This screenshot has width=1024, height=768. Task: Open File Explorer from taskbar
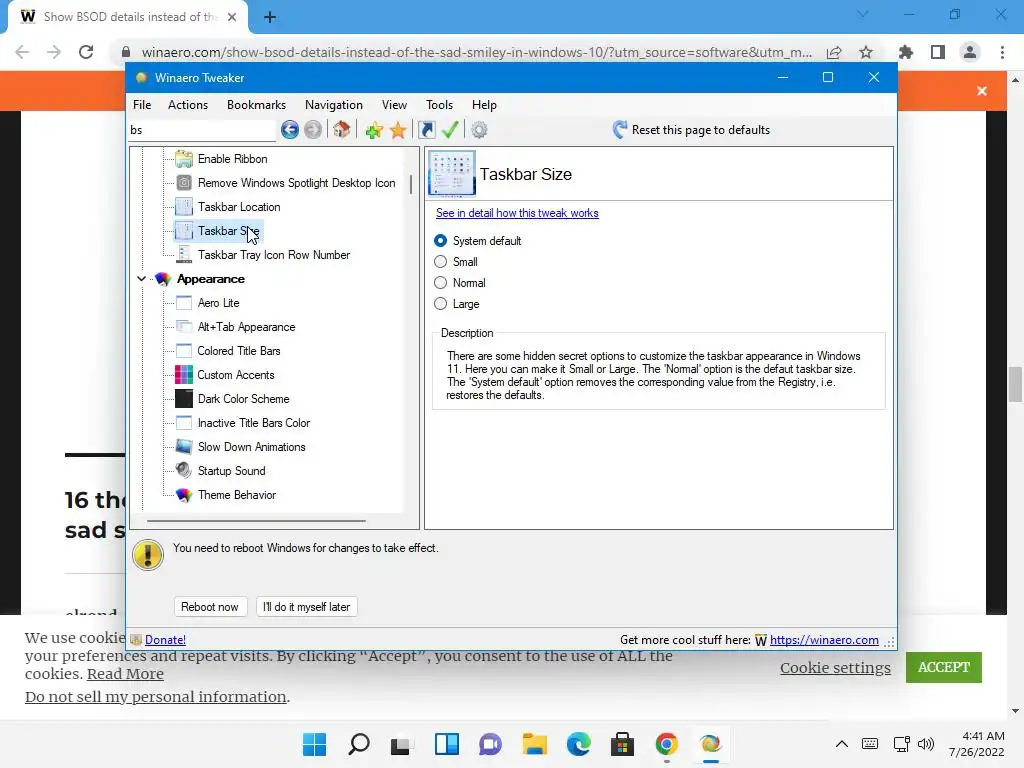[534, 744]
